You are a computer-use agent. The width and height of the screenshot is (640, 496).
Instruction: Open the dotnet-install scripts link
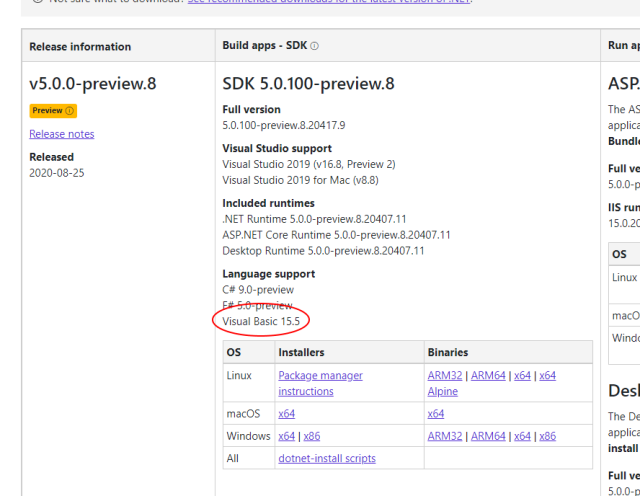(327, 458)
